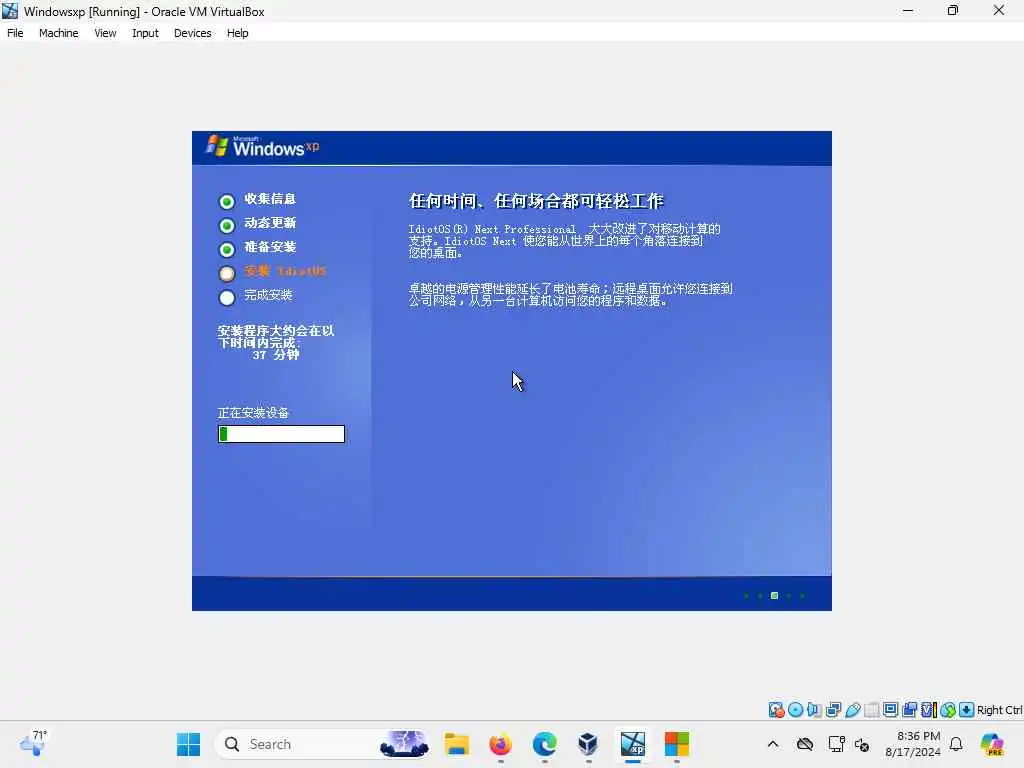
Task: Click the keyboard capture arrow icon
Action: pyautogui.click(x=967, y=710)
